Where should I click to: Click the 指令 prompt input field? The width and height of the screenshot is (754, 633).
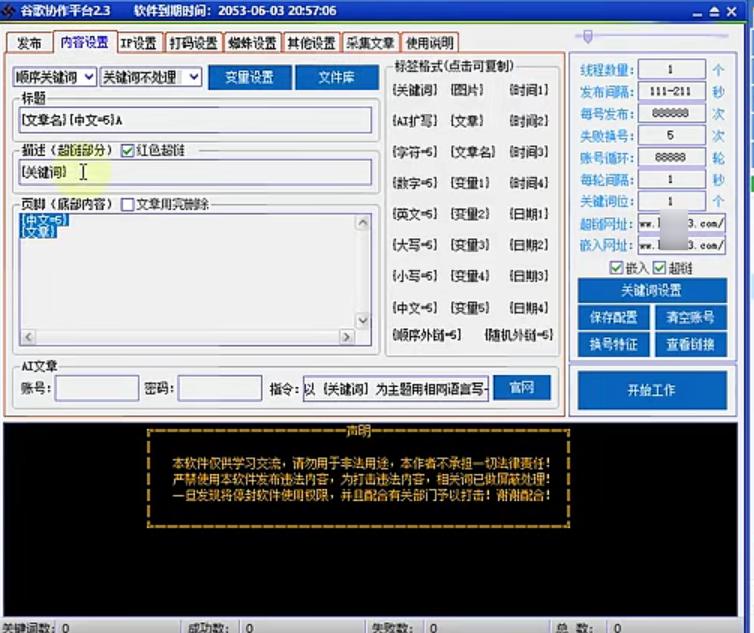[396, 388]
